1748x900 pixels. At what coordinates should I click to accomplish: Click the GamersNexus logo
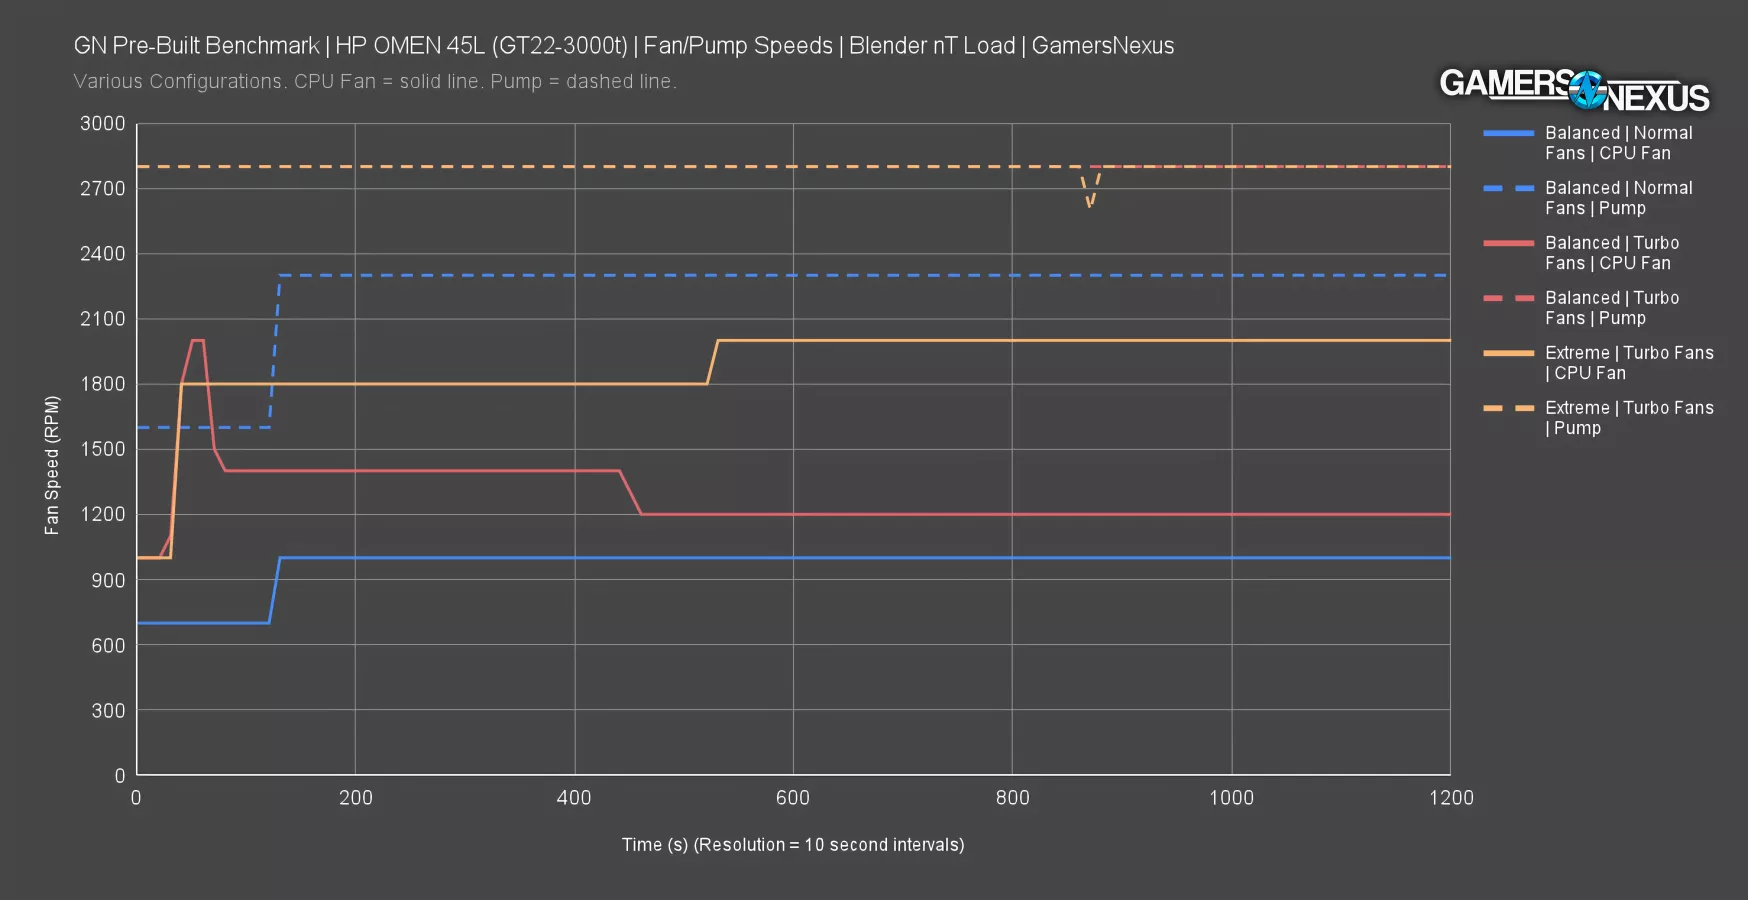(x=1573, y=91)
